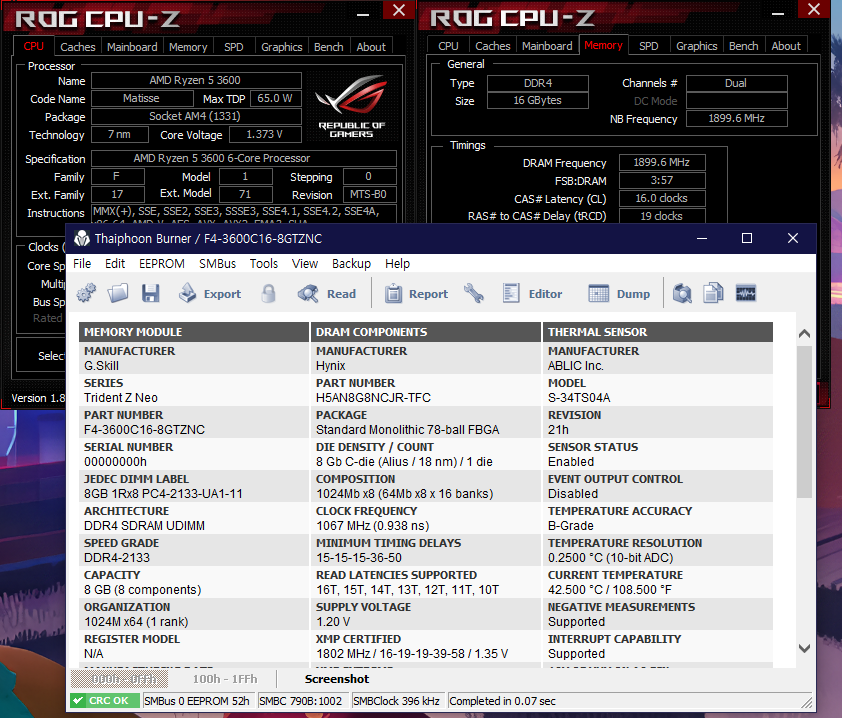Click thermal sensor model 'S-34TS04A'
Viewport: 842px width, 718px height.
pyautogui.click(x=579, y=398)
